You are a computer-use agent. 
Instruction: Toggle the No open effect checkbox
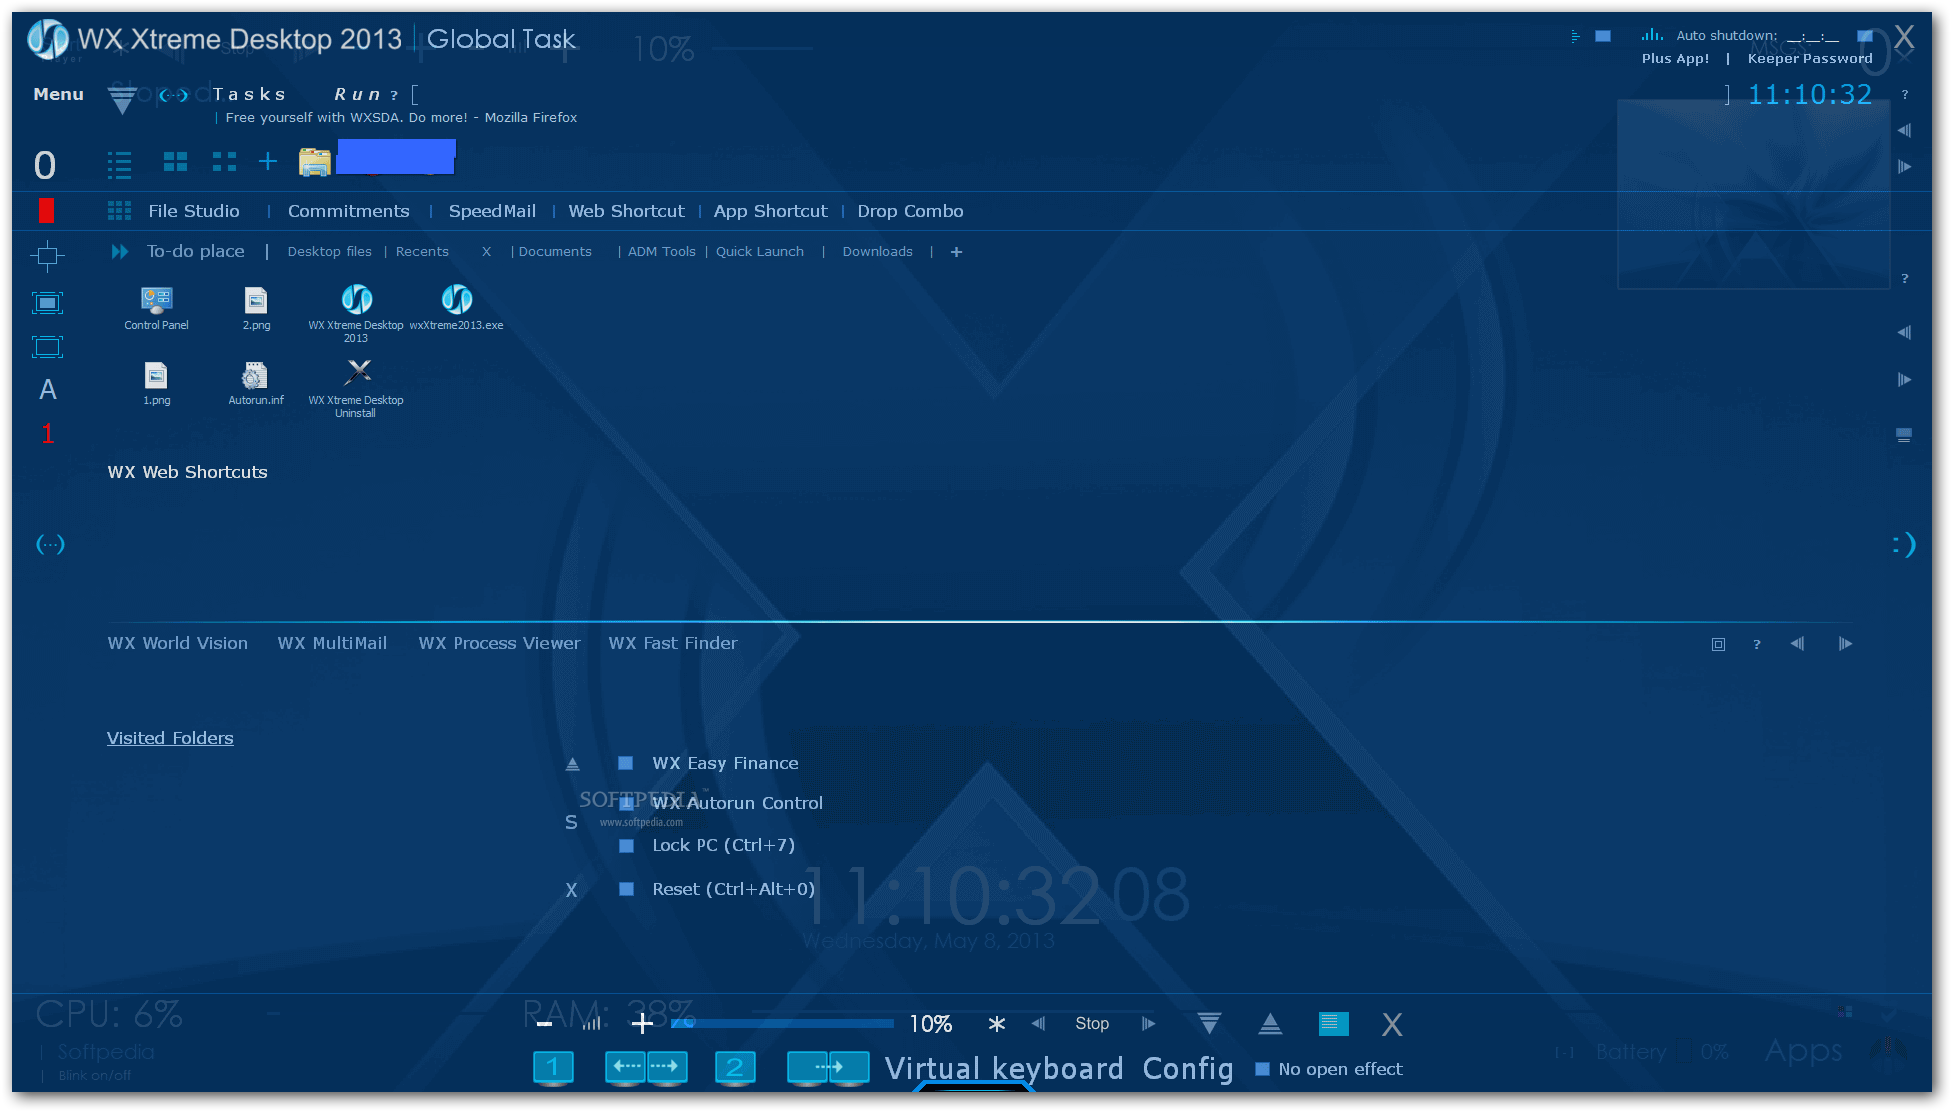[1262, 1069]
